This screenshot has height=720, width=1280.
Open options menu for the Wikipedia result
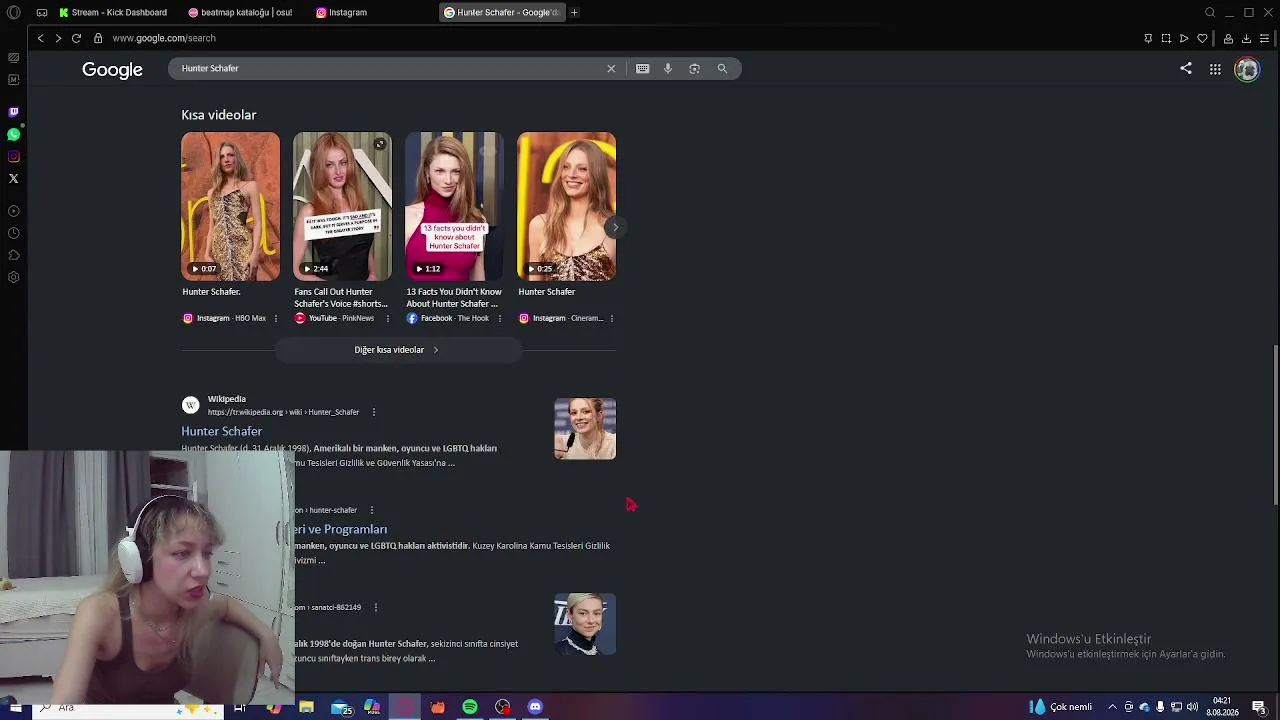tap(373, 412)
